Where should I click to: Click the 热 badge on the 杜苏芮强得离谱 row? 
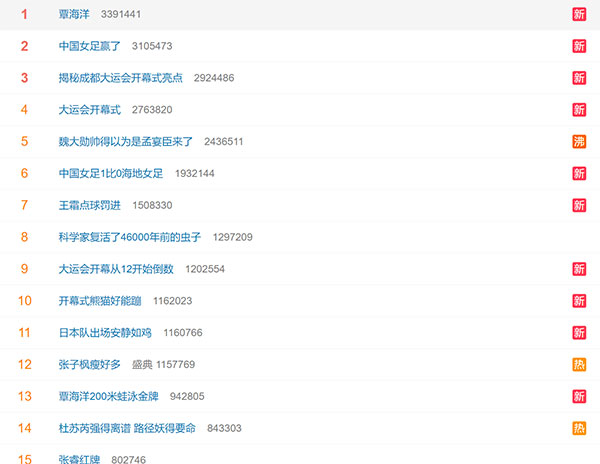pyautogui.click(x=579, y=428)
